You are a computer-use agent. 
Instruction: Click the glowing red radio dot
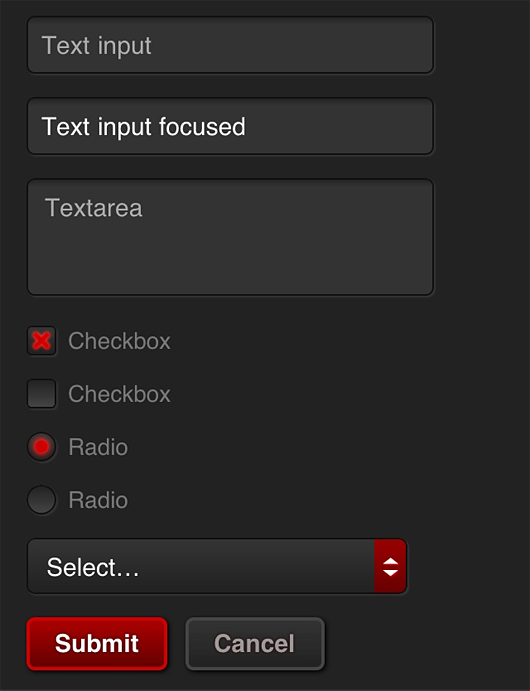coord(41,447)
